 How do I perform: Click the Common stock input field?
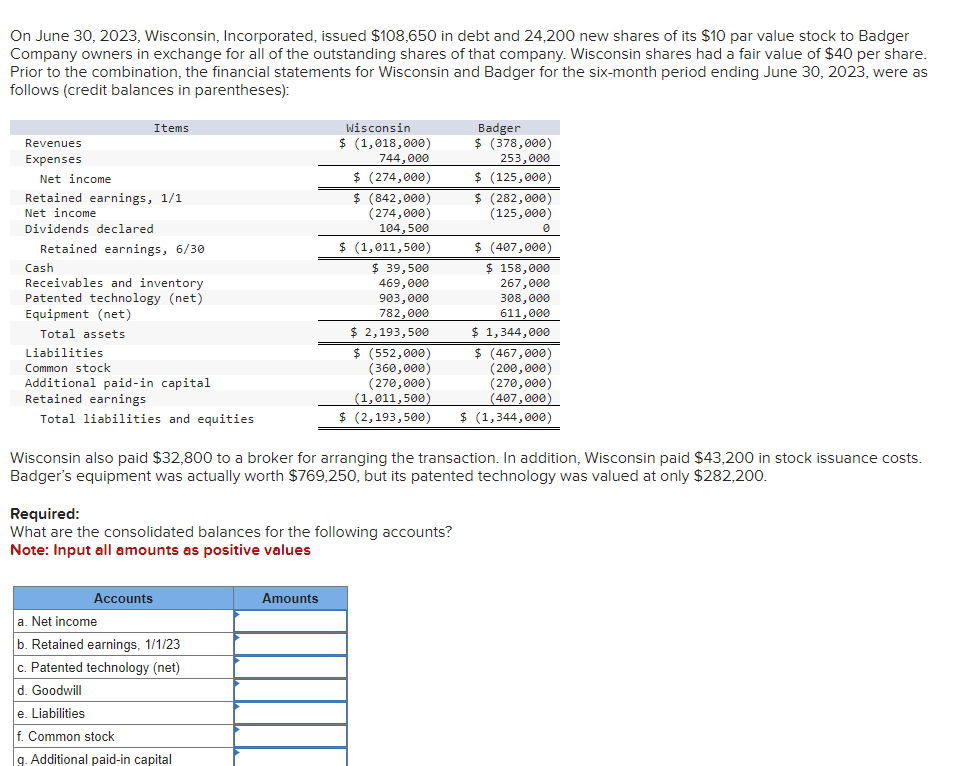pos(292,736)
